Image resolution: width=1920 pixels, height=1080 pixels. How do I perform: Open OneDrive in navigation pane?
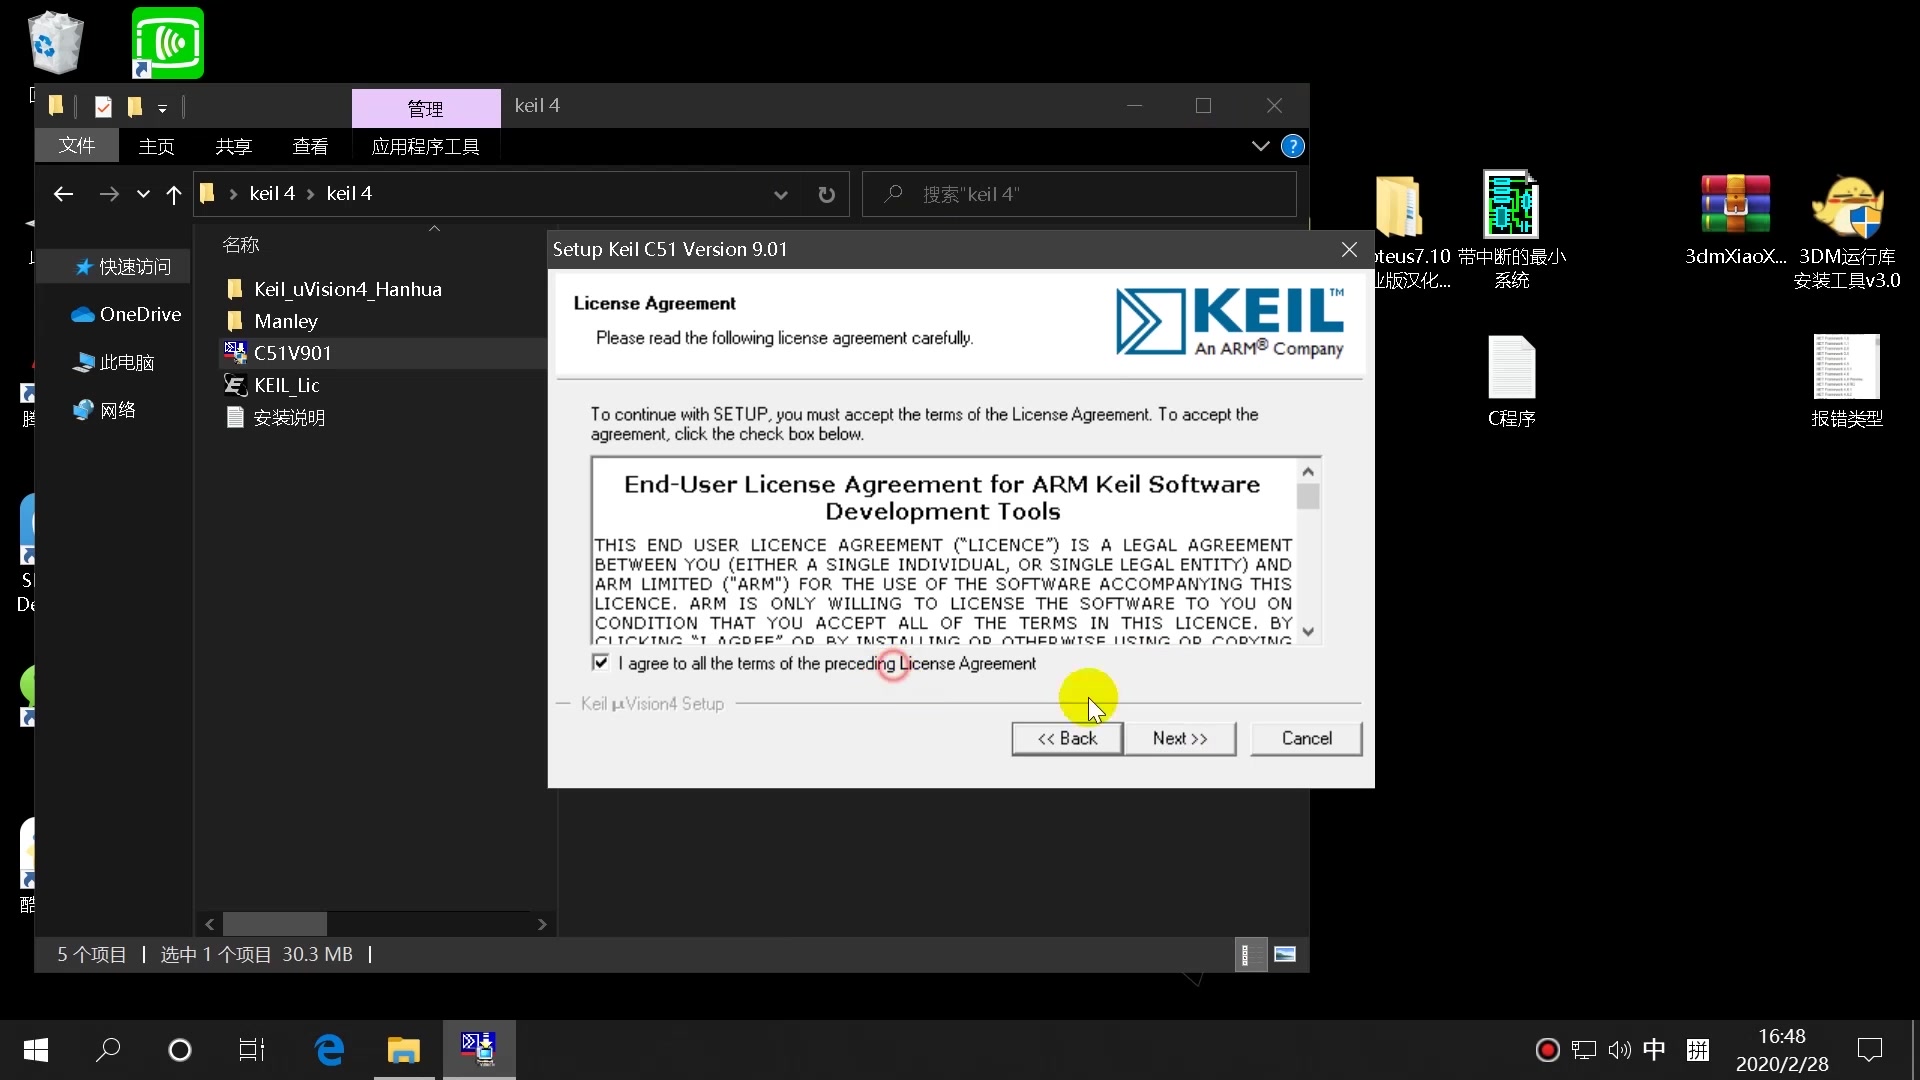tap(126, 314)
